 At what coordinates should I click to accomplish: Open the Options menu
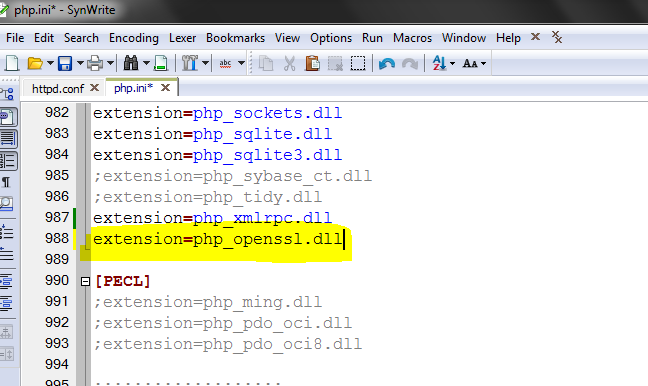(331, 38)
